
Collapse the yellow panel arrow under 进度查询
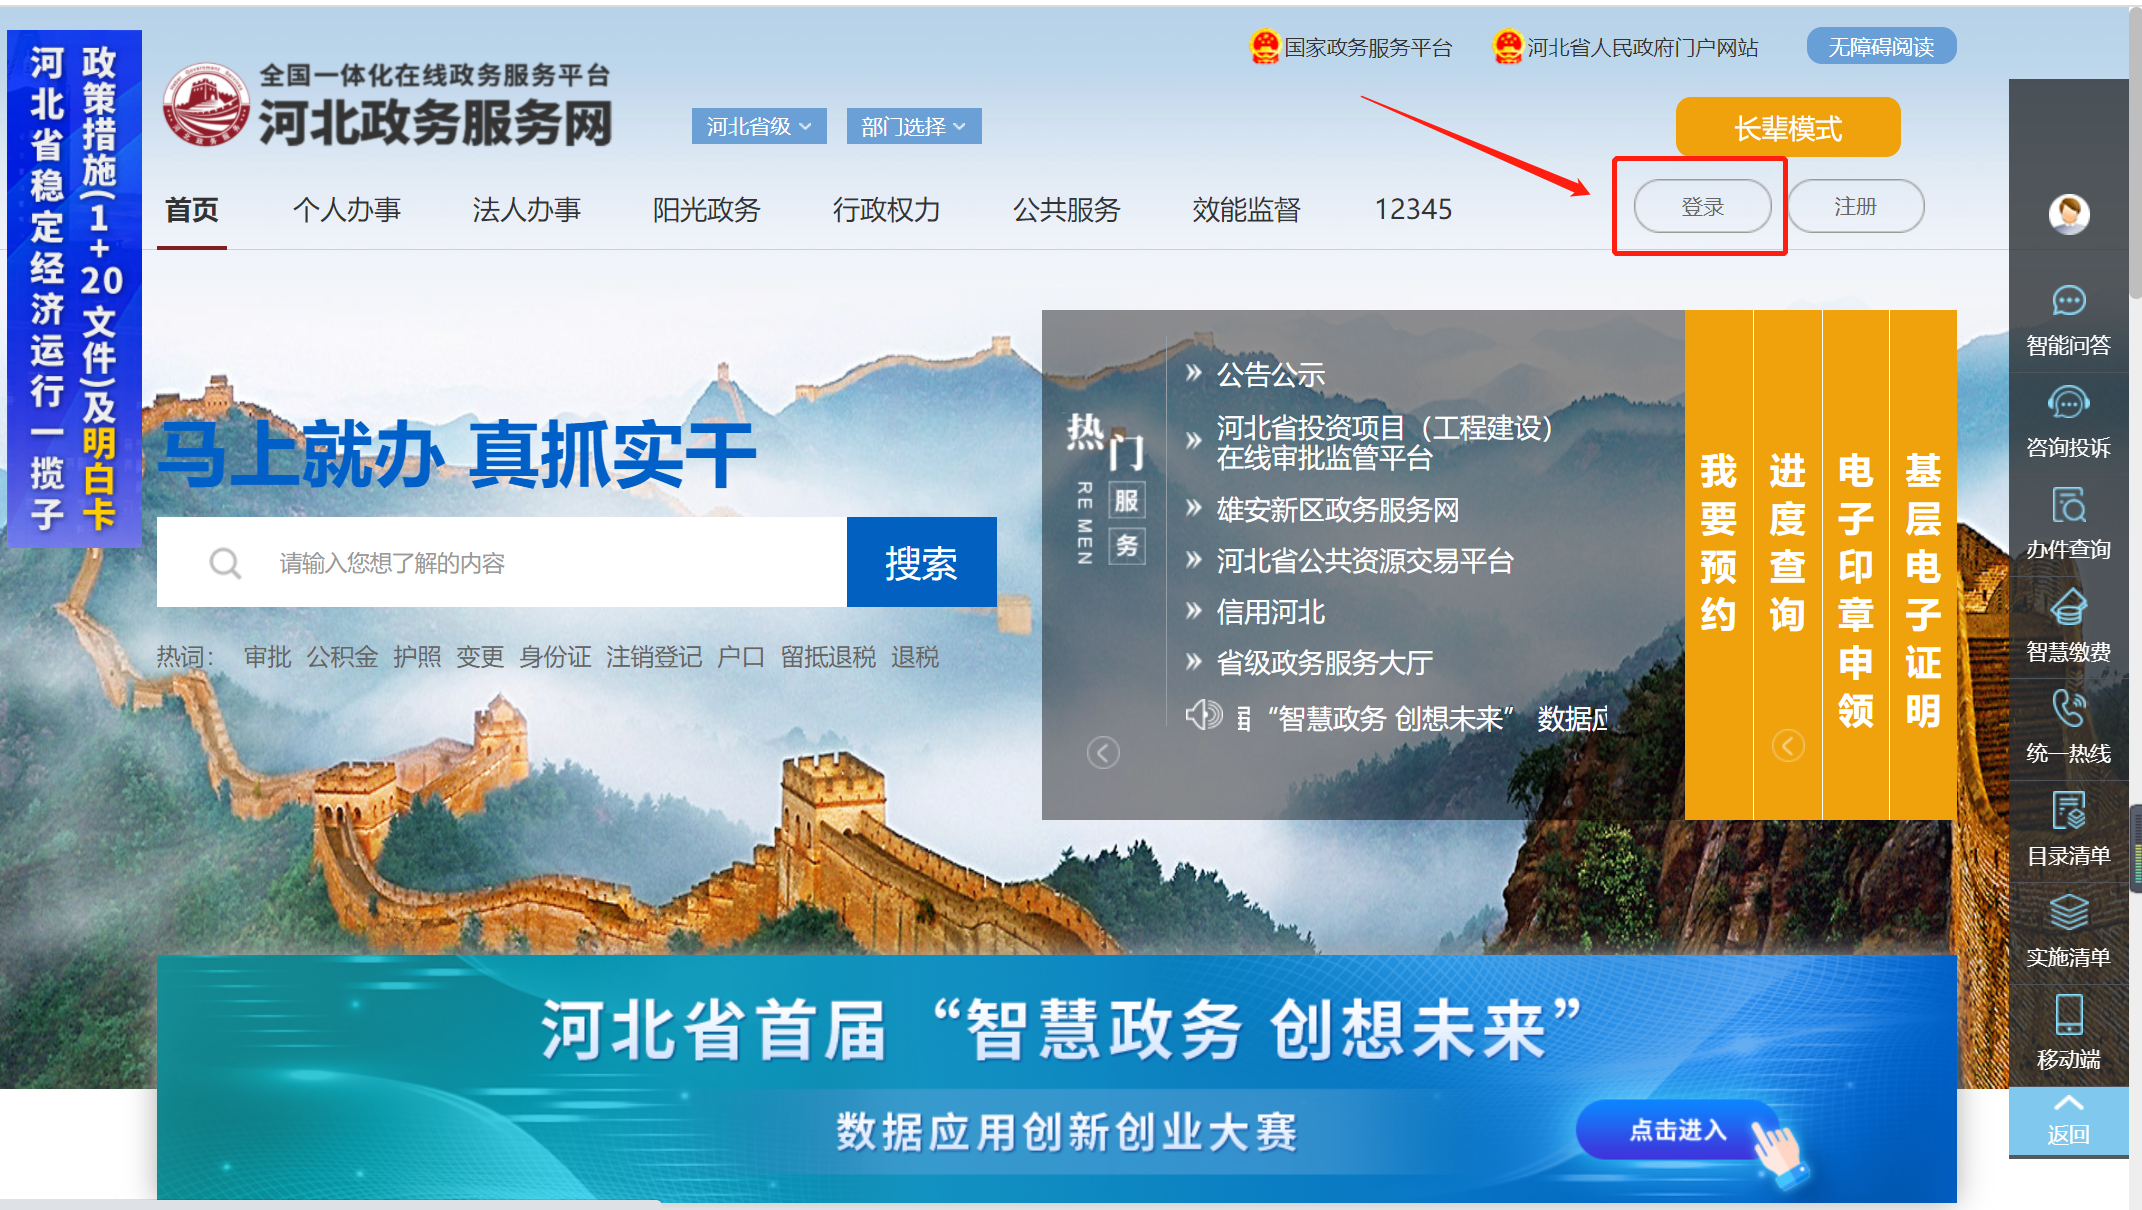click(1788, 745)
